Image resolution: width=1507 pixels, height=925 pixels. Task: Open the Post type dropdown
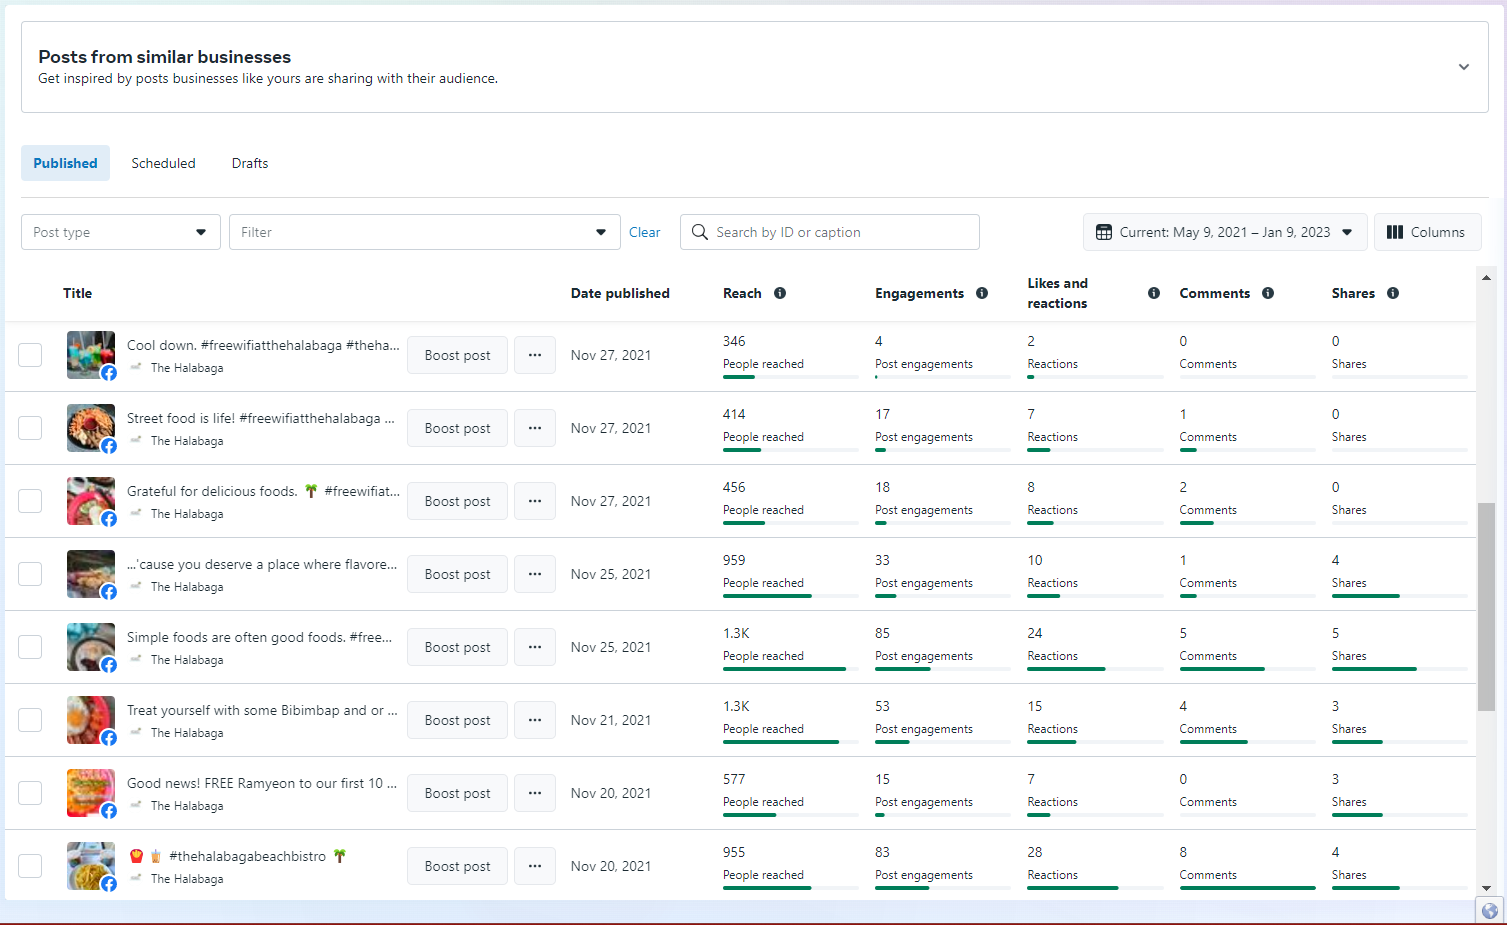[x=121, y=232]
